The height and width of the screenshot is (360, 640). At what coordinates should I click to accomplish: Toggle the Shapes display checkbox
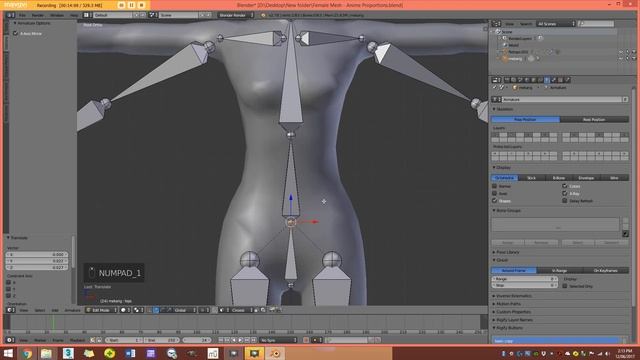495,201
